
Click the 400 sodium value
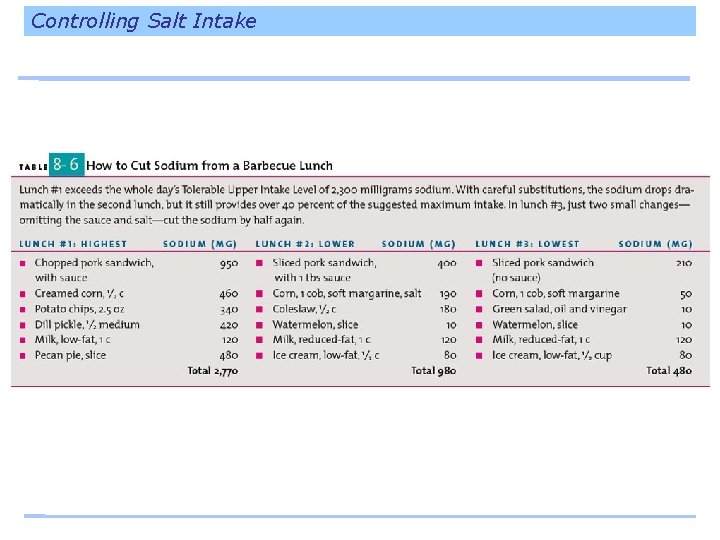[x=447, y=264]
